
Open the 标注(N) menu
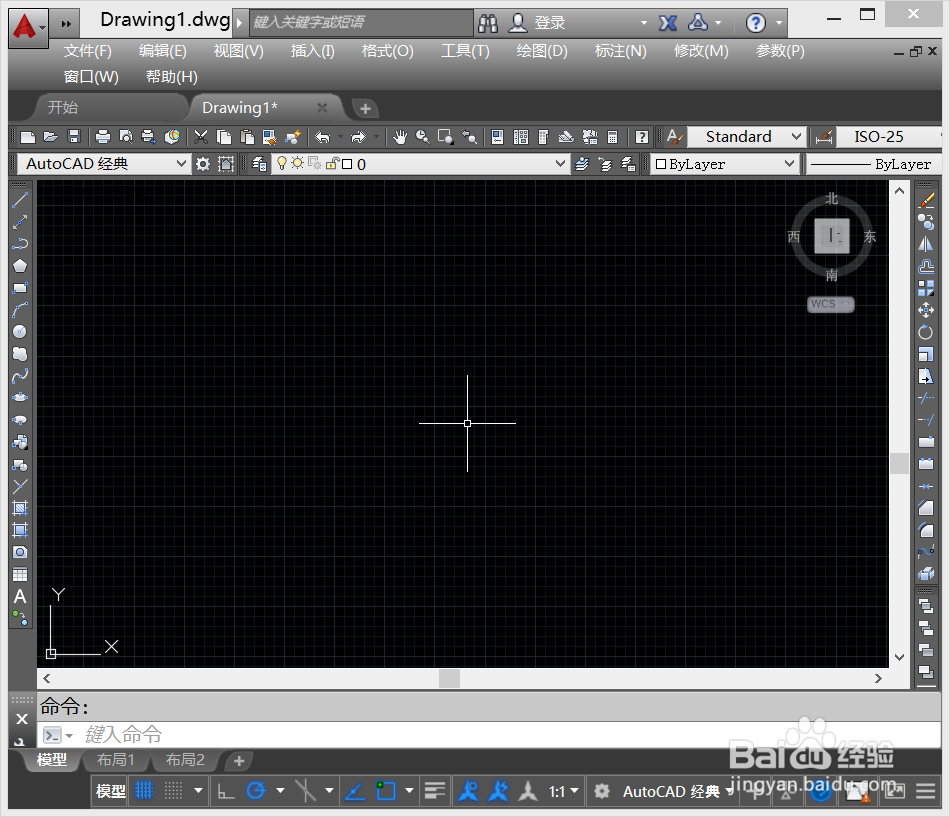point(620,51)
